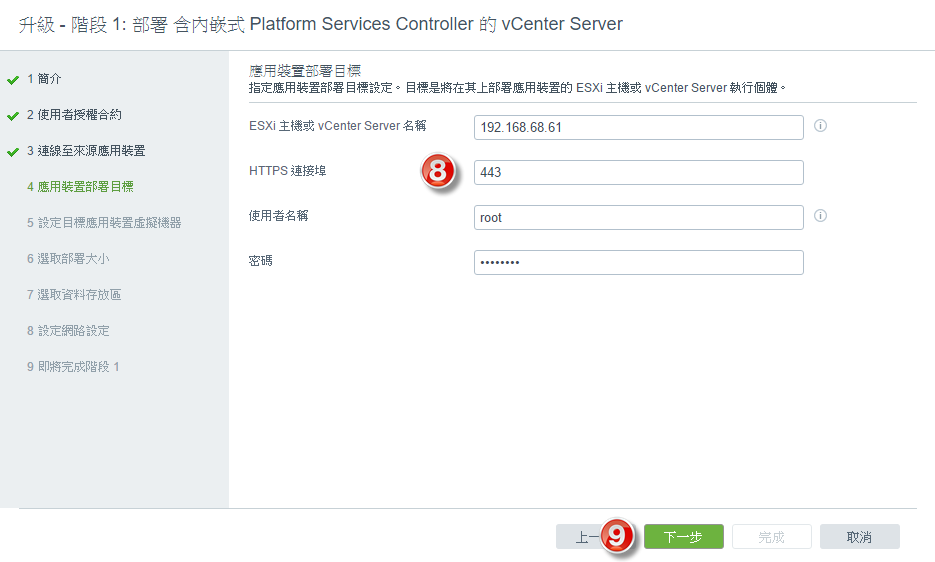
Task: Go to step 3 連線至來源應用裝置
Action: 86,151
